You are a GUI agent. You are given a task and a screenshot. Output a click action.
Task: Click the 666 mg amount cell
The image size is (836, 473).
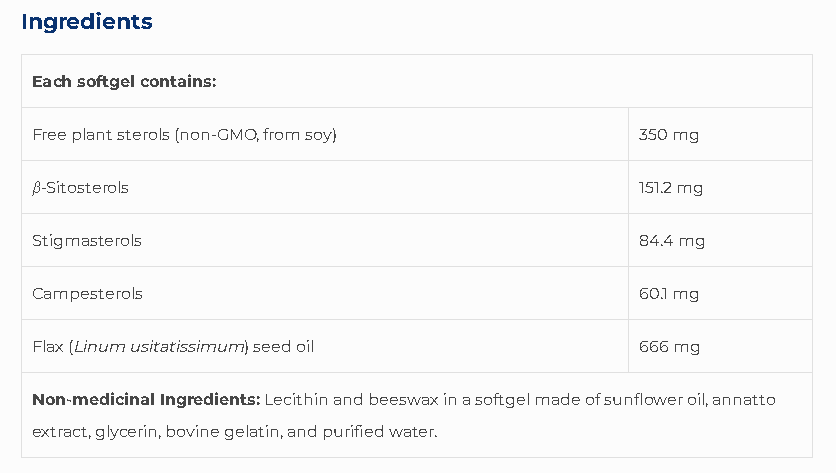tap(668, 346)
